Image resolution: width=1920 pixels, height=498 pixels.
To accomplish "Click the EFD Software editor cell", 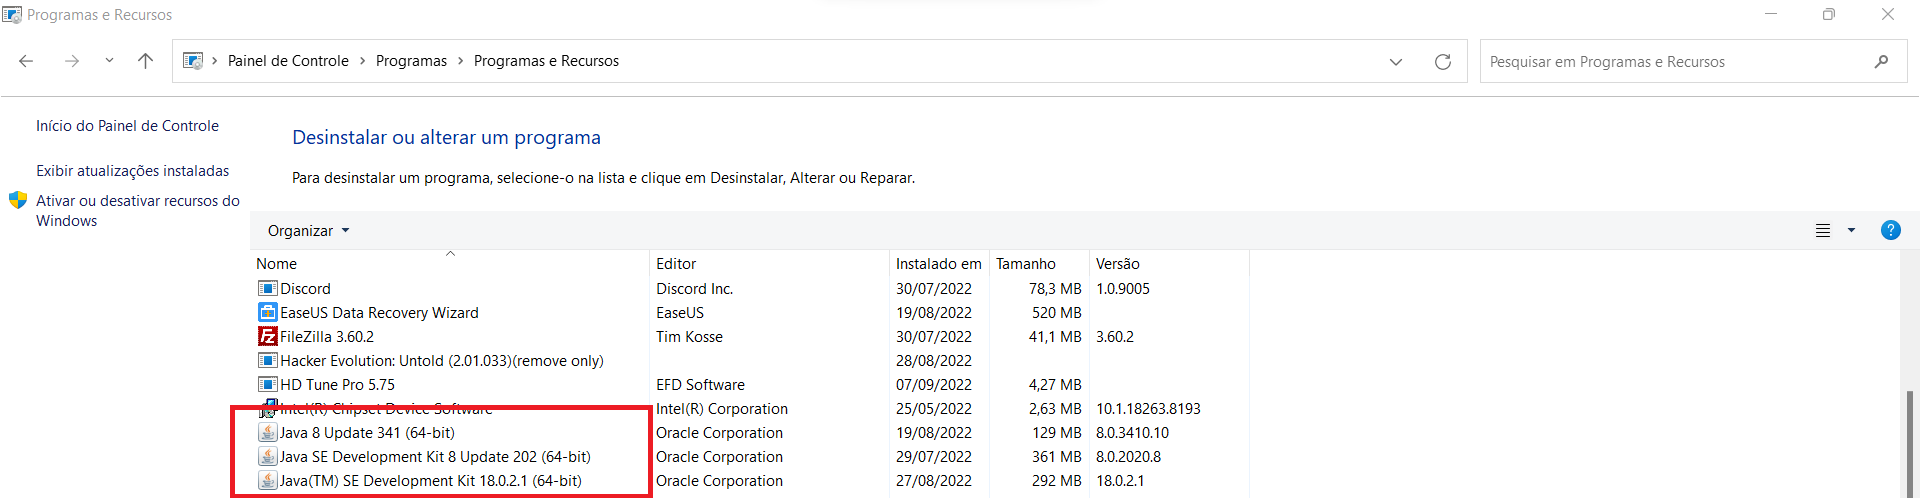I will click(x=700, y=385).
